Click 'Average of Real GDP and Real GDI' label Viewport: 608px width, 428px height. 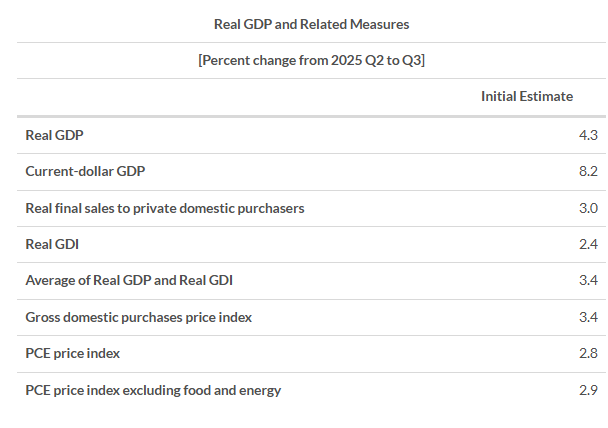(x=129, y=281)
